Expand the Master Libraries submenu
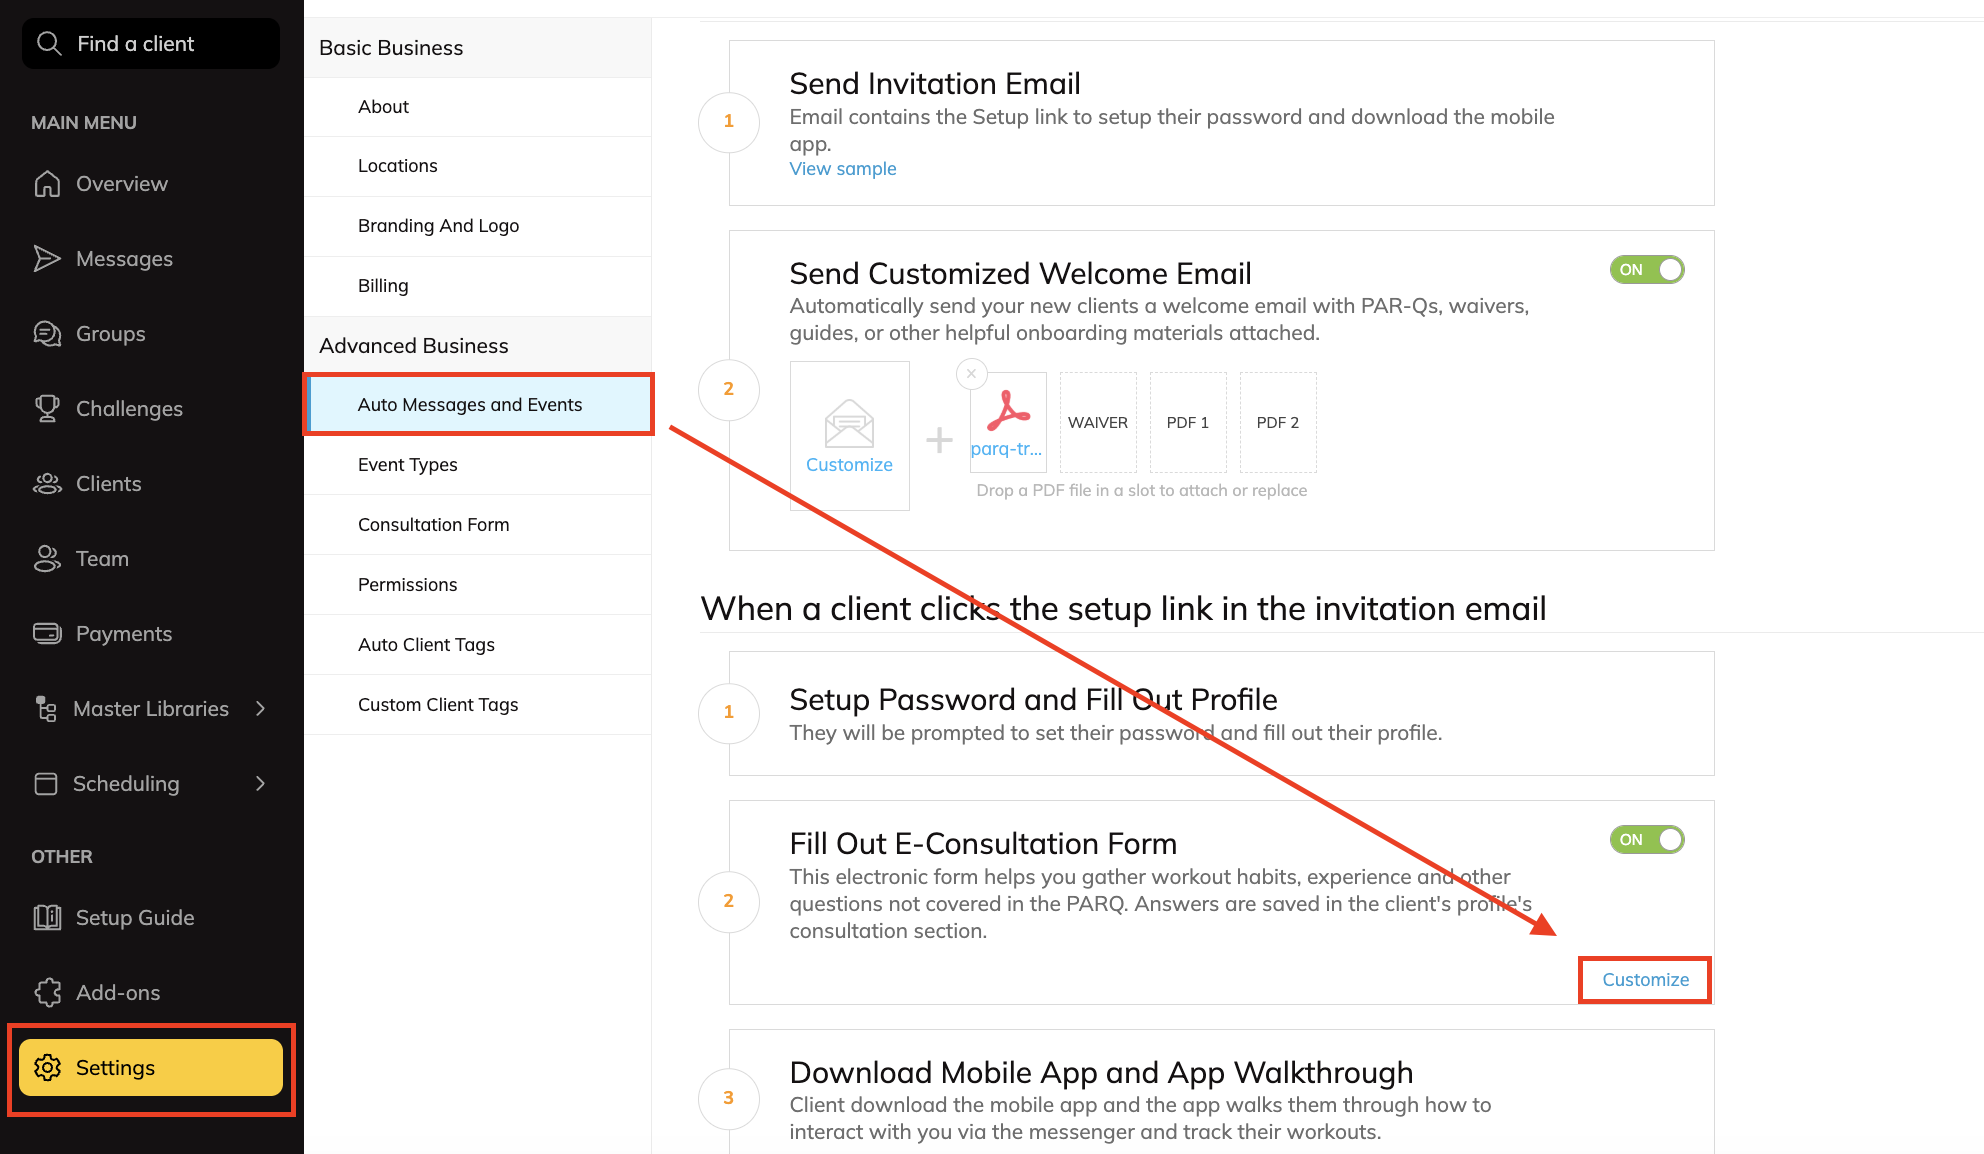This screenshot has width=1984, height=1154. pyautogui.click(x=260, y=709)
